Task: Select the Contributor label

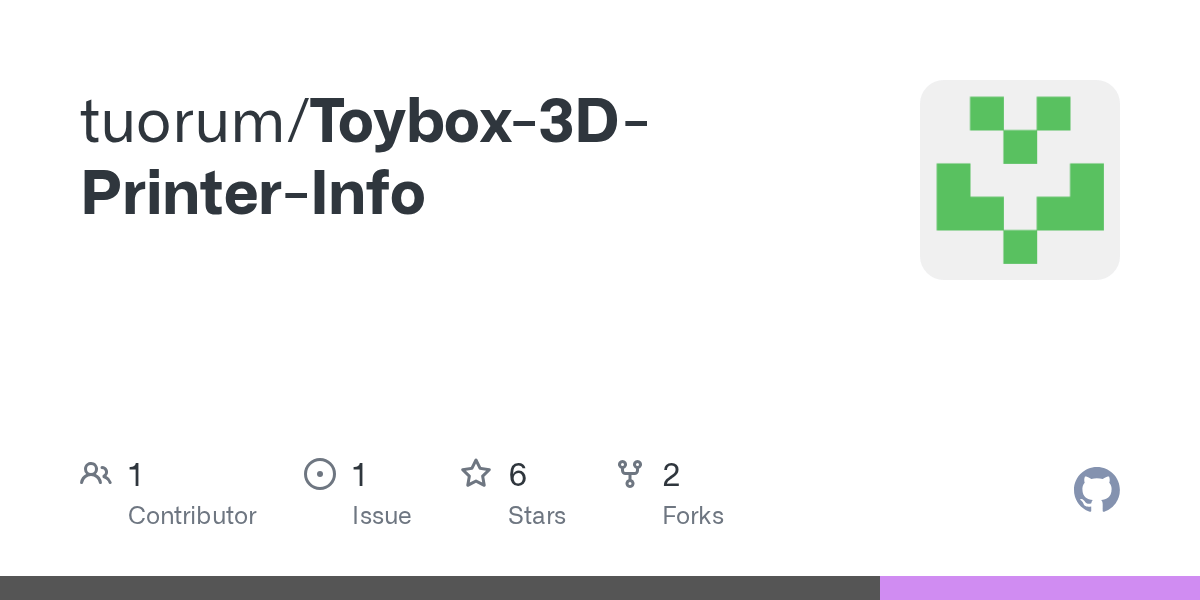Action: pyautogui.click(x=192, y=516)
